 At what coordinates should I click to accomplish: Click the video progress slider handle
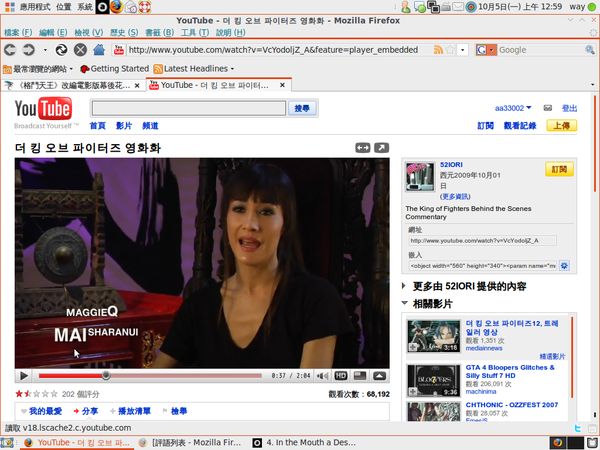click(106, 376)
